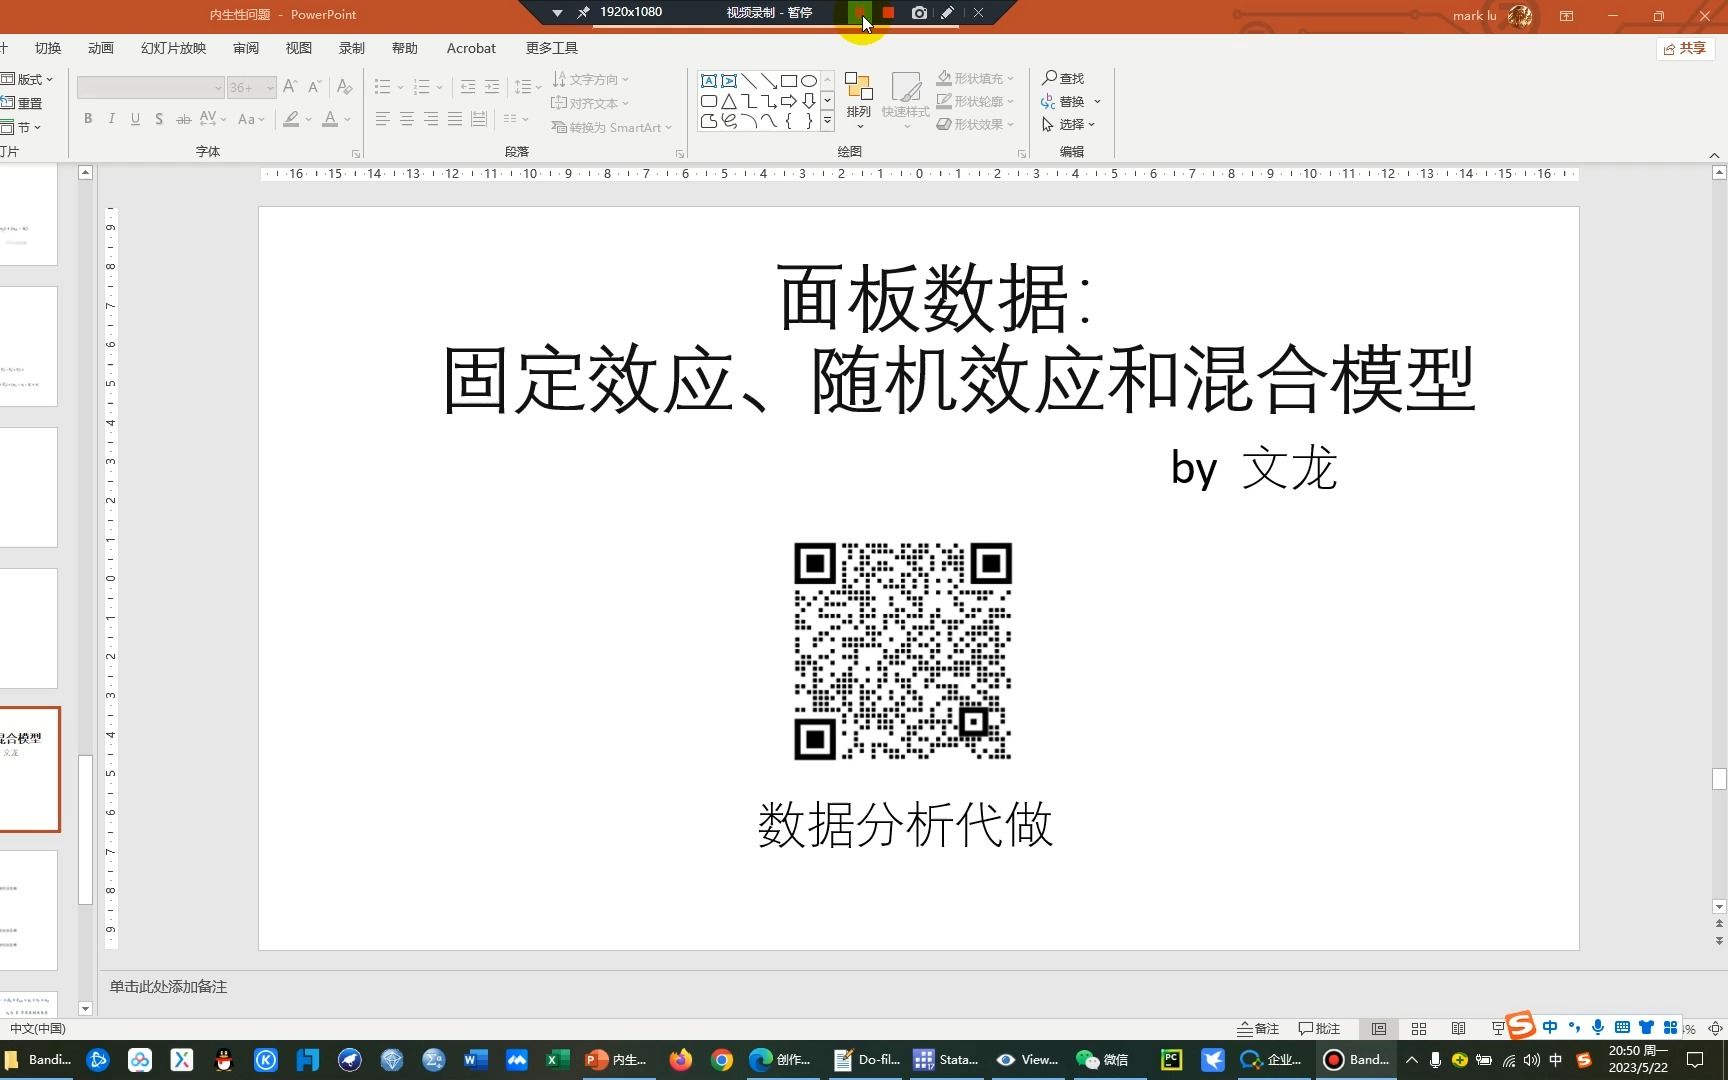The image size is (1728, 1080).
Task: Open Firefox from the taskbar
Action: click(x=681, y=1060)
